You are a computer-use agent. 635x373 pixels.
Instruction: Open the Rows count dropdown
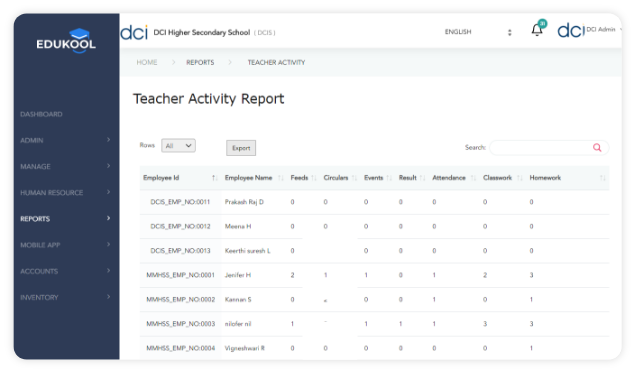click(178, 146)
